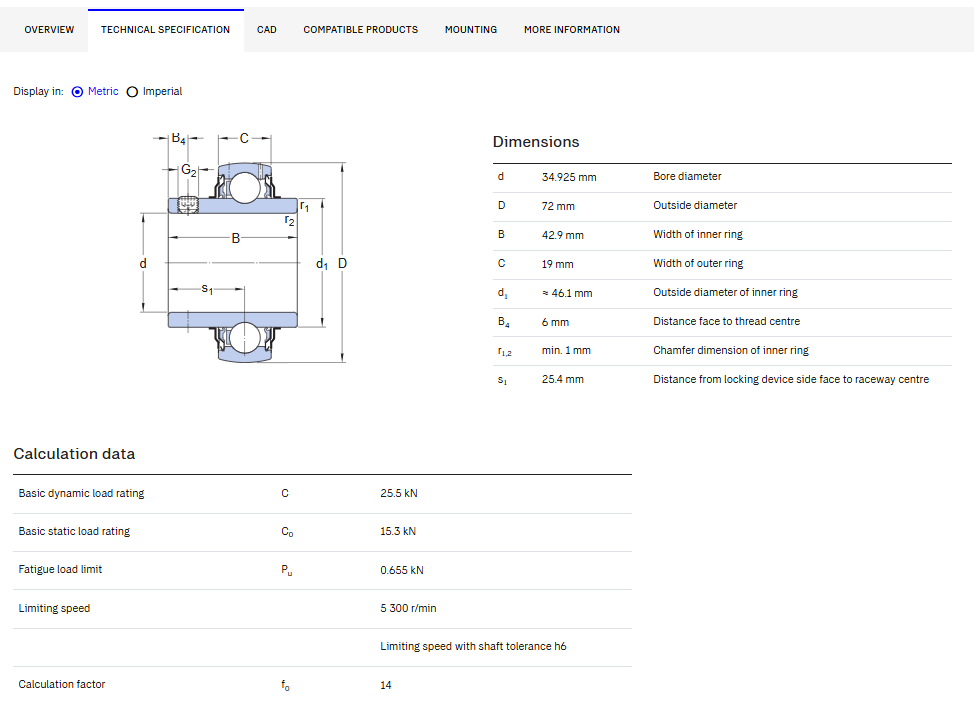974x712 pixels.
Task: Click the Bore diameter description
Action: pos(687,176)
